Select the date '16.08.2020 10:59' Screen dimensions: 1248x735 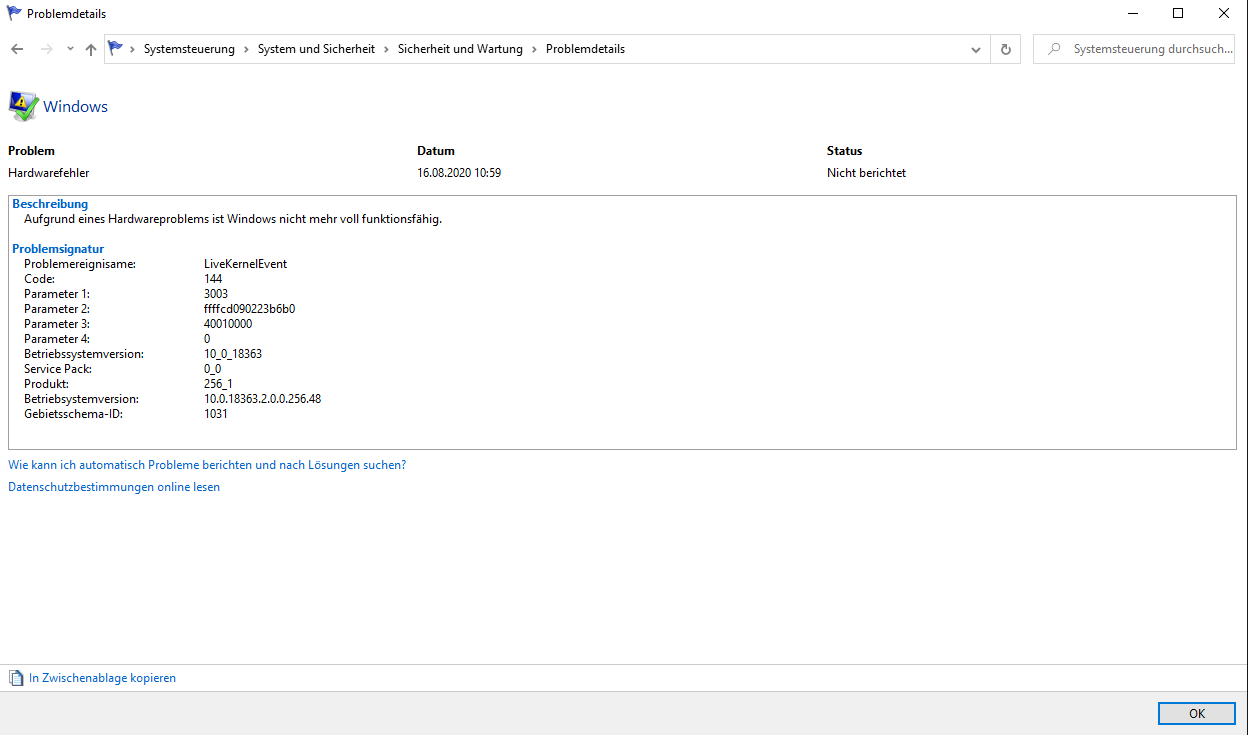click(459, 173)
